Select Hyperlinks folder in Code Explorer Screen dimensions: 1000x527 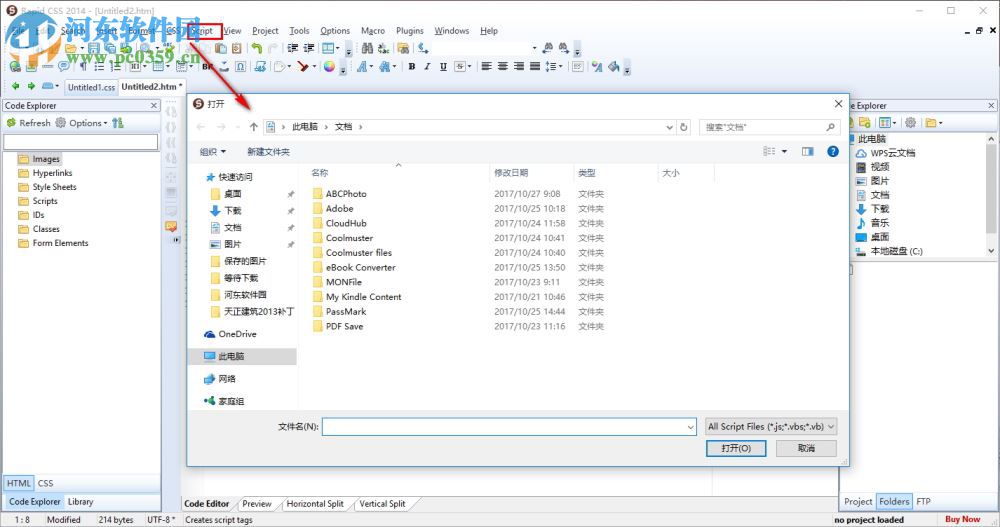pos(45,173)
